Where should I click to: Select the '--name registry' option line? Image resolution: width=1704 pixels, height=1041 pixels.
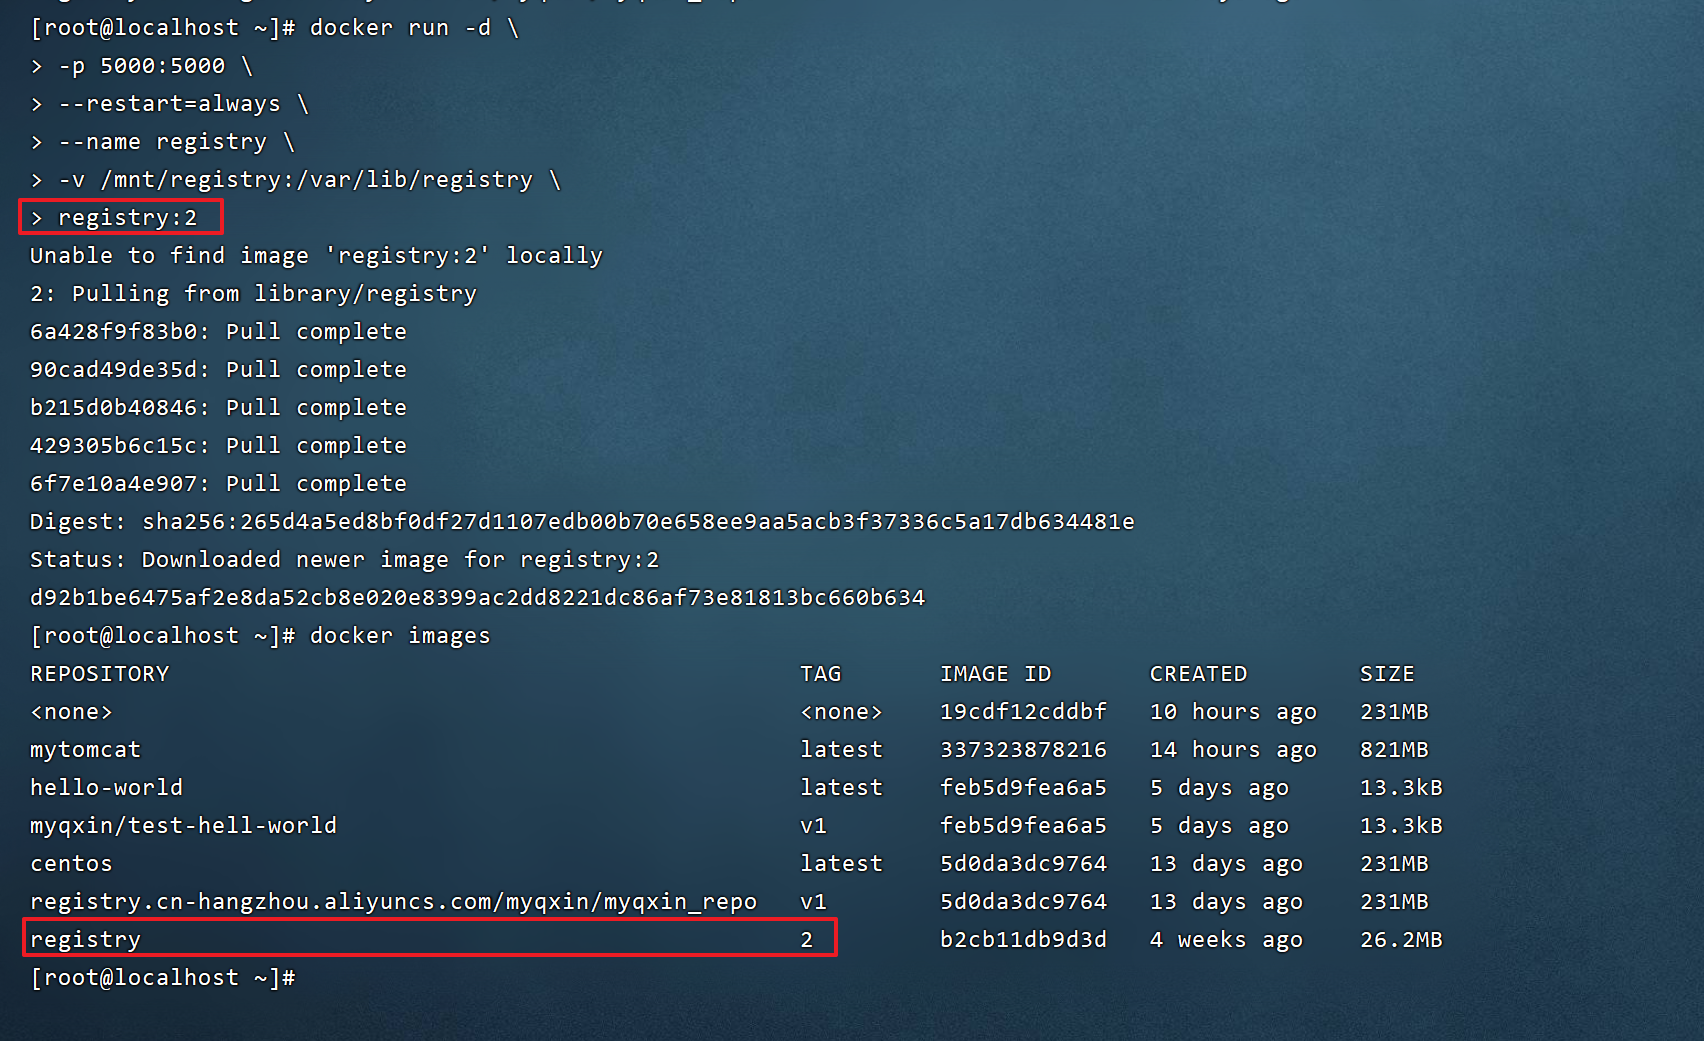pos(163,142)
